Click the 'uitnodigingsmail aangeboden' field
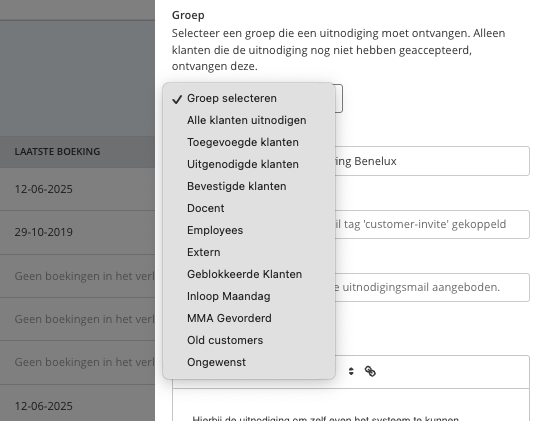Viewport: 543px width, 421px height. pos(432,287)
